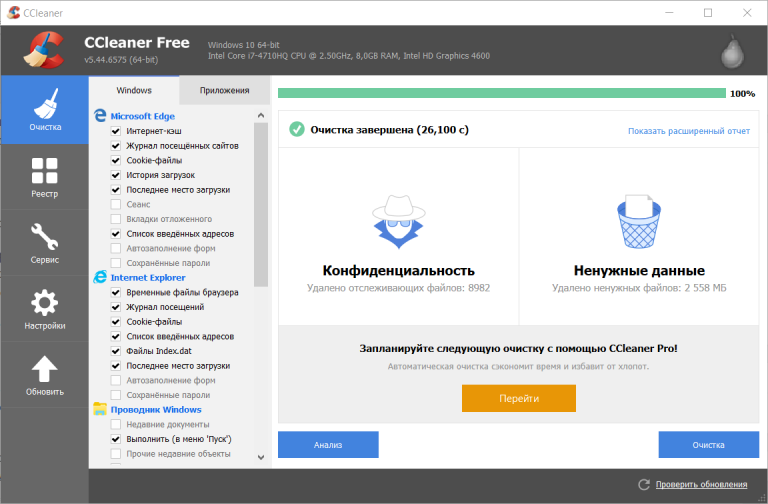
Task: Click the blue Очистка button
Action: click(709, 445)
